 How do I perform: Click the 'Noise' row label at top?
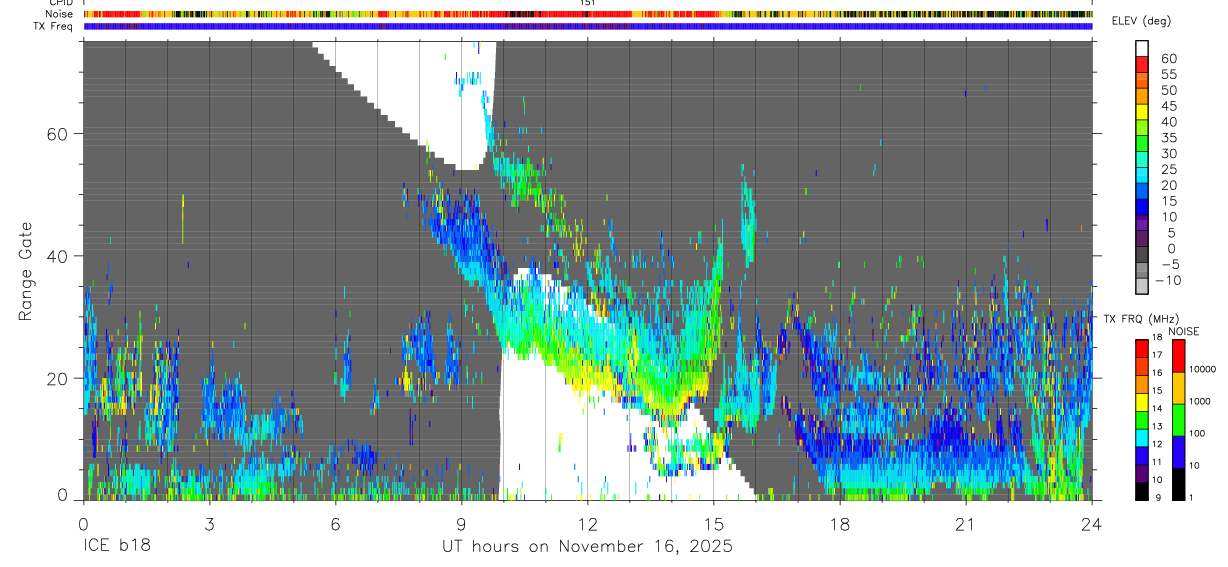coord(59,14)
